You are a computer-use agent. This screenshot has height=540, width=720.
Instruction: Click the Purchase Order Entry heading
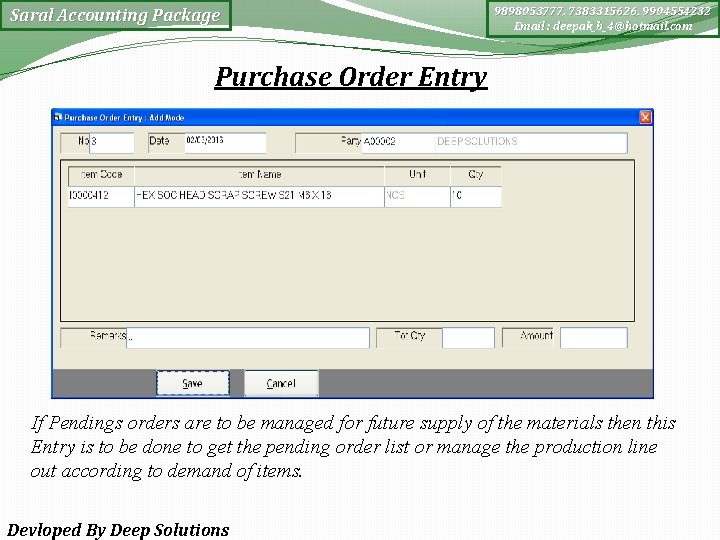[351, 77]
